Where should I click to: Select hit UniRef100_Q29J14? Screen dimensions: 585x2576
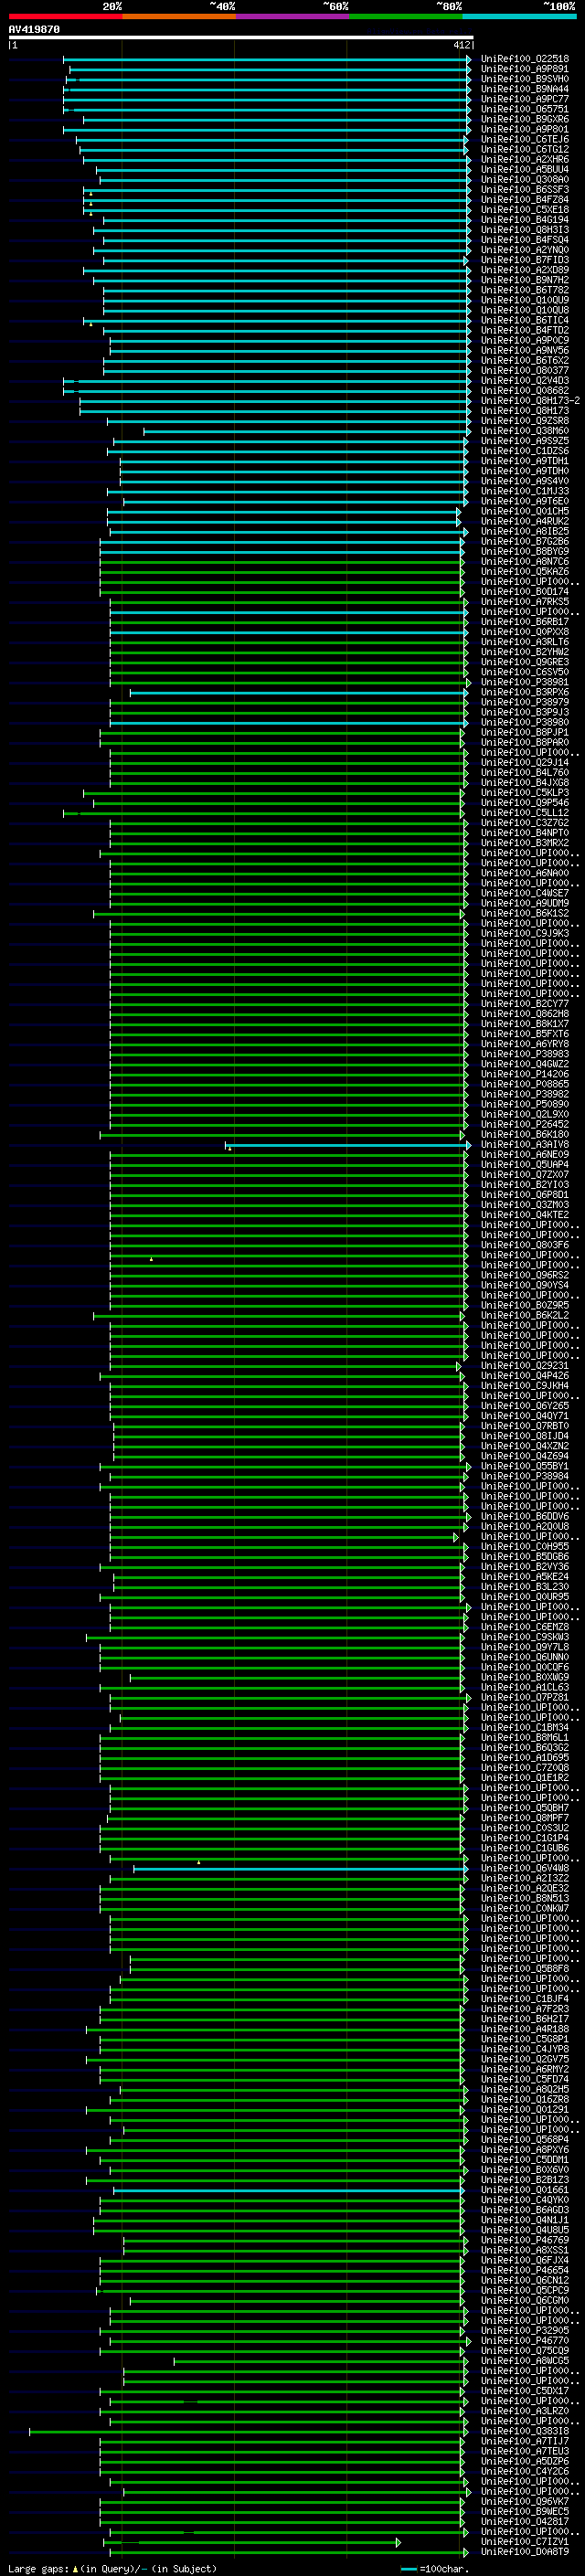pos(525,762)
